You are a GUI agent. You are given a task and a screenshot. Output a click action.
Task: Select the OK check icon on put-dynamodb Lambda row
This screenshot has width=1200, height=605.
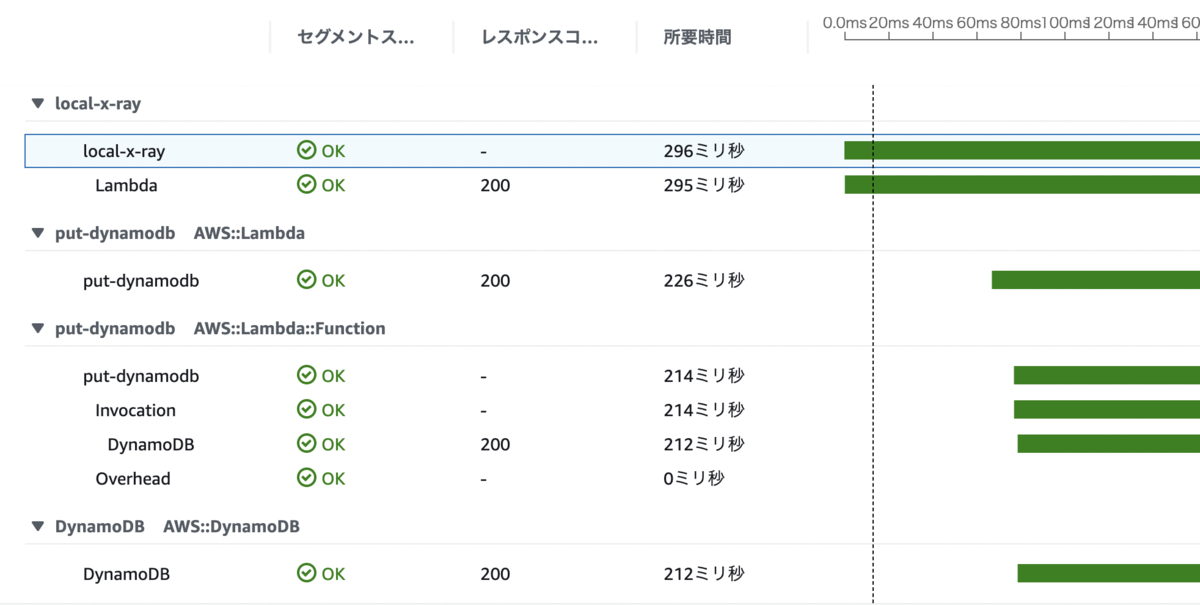tap(305, 281)
